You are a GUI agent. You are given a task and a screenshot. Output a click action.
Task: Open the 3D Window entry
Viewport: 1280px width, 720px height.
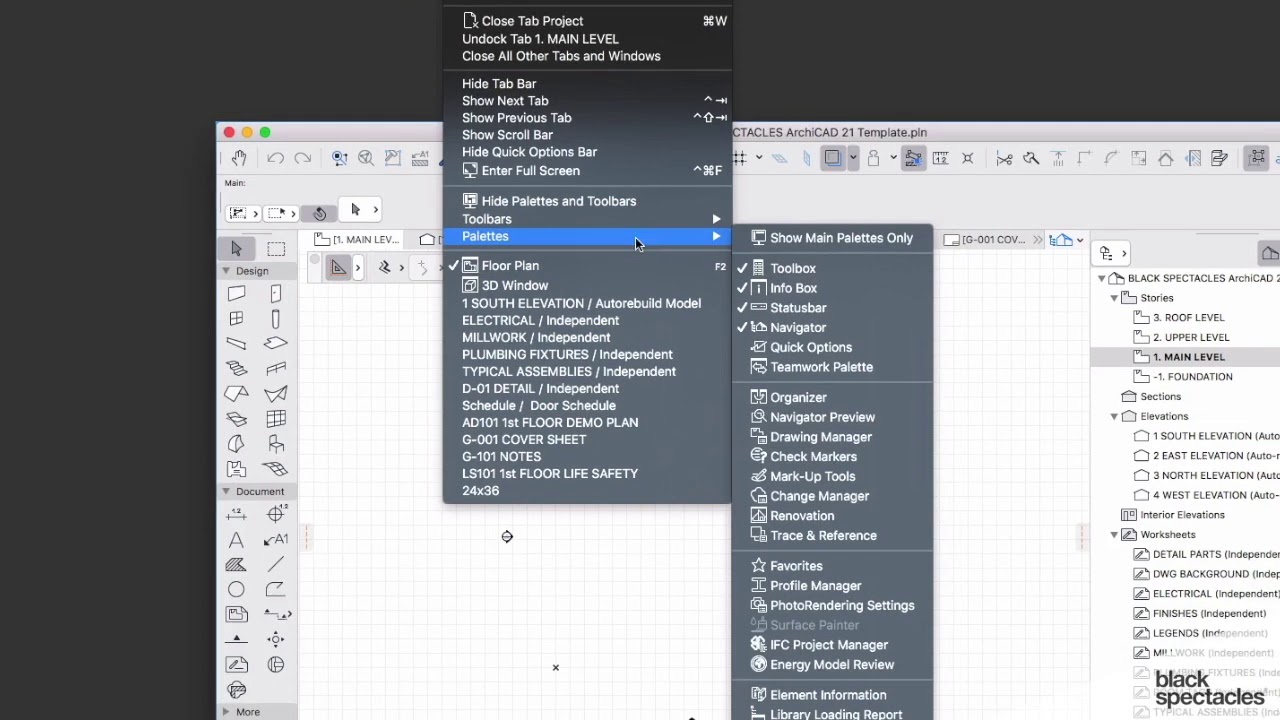click(514, 286)
